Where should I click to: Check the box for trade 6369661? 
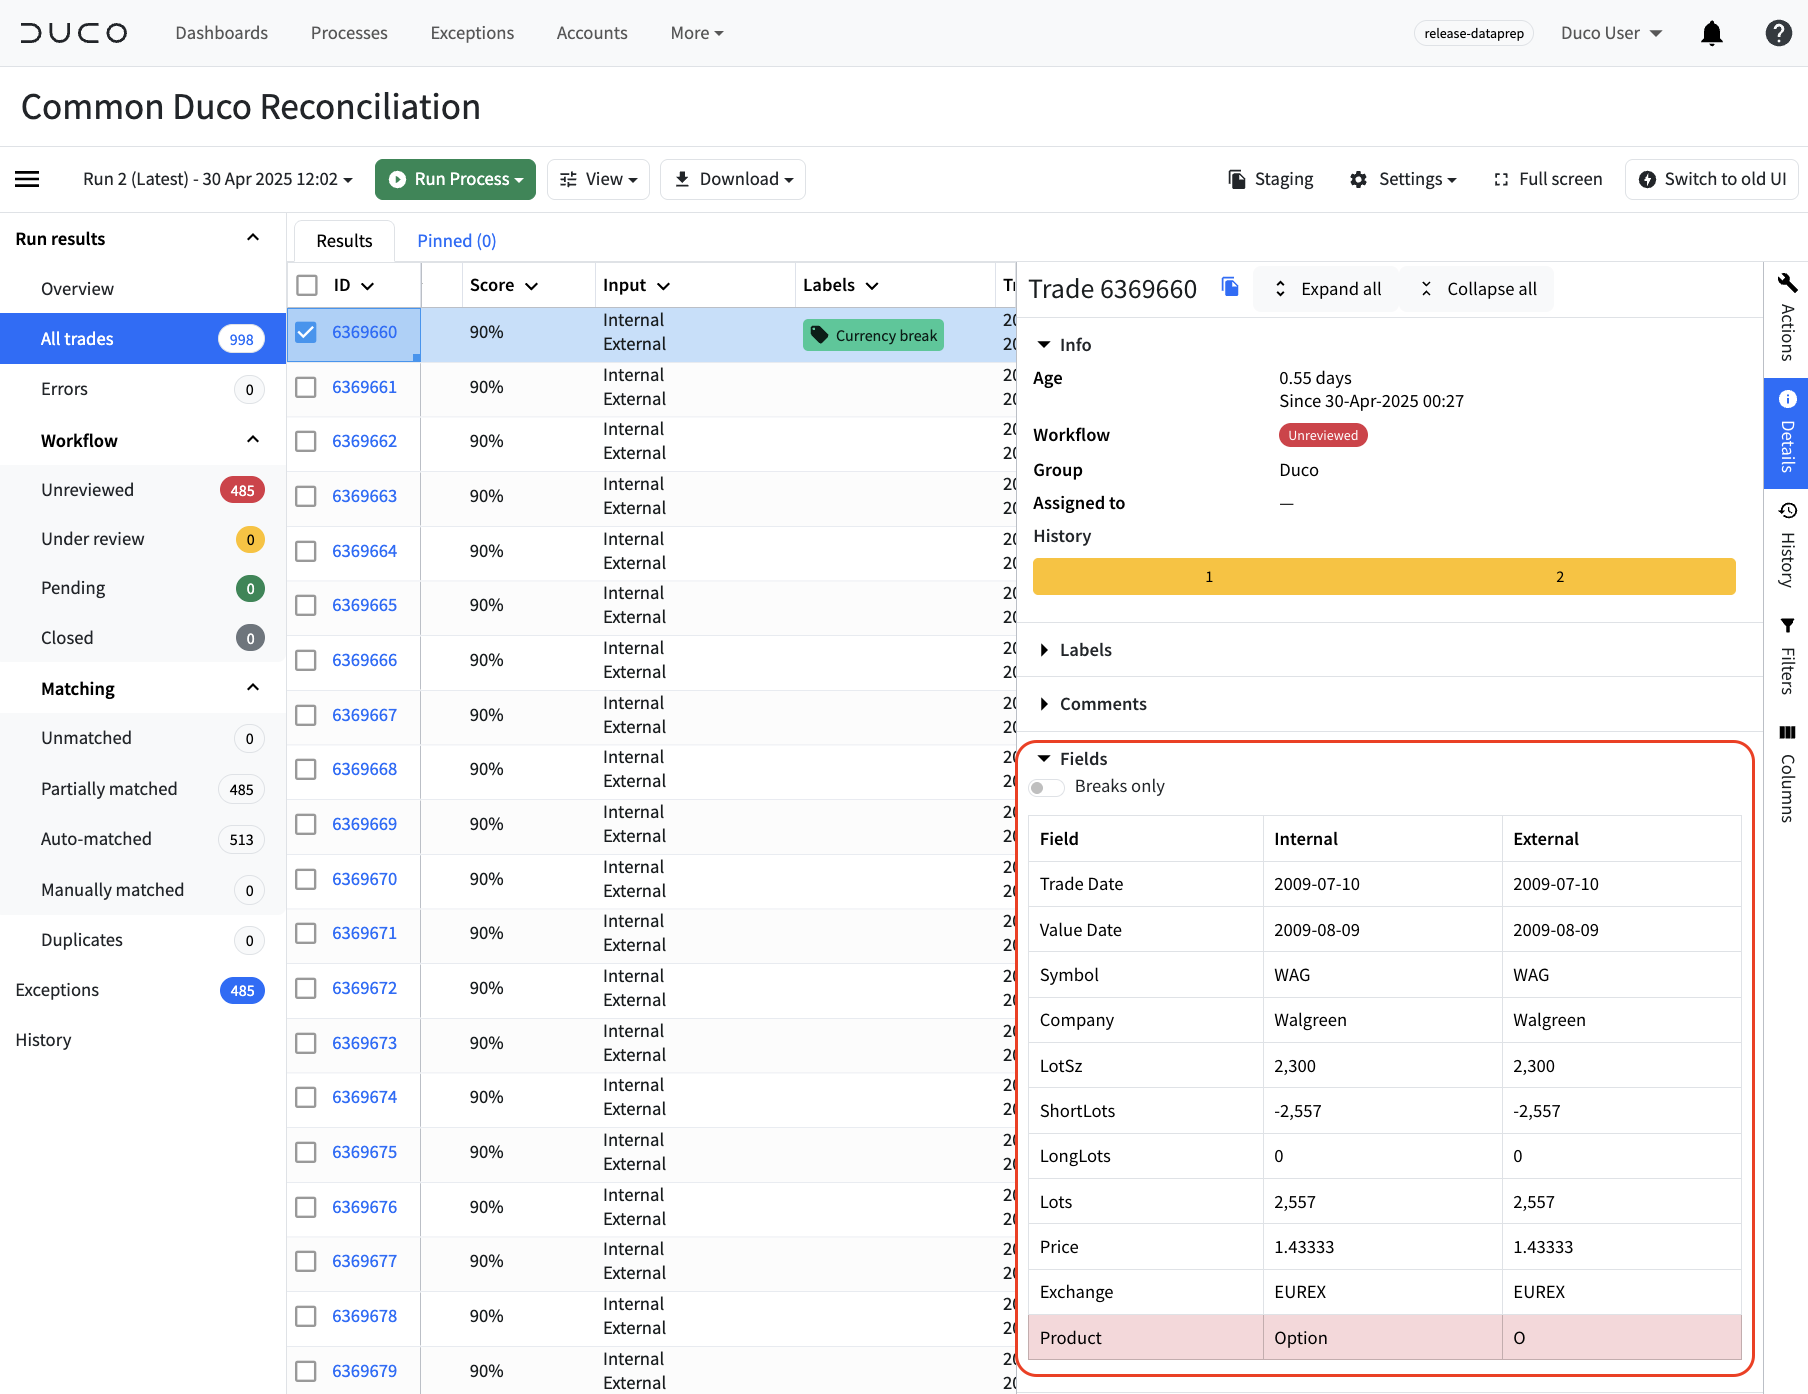coord(306,387)
